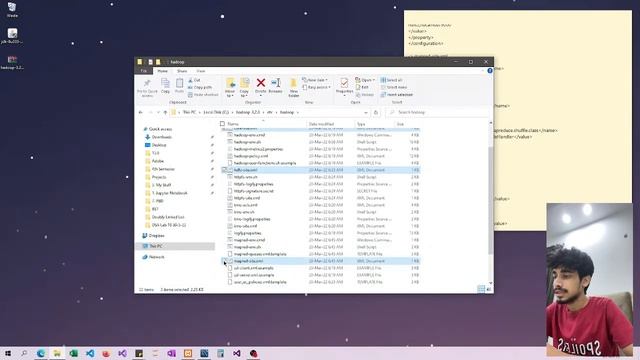This screenshot has width=640, height=360.
Task: Open Microsoft Edge from the taskbar
Action: [x=41, y=353]
